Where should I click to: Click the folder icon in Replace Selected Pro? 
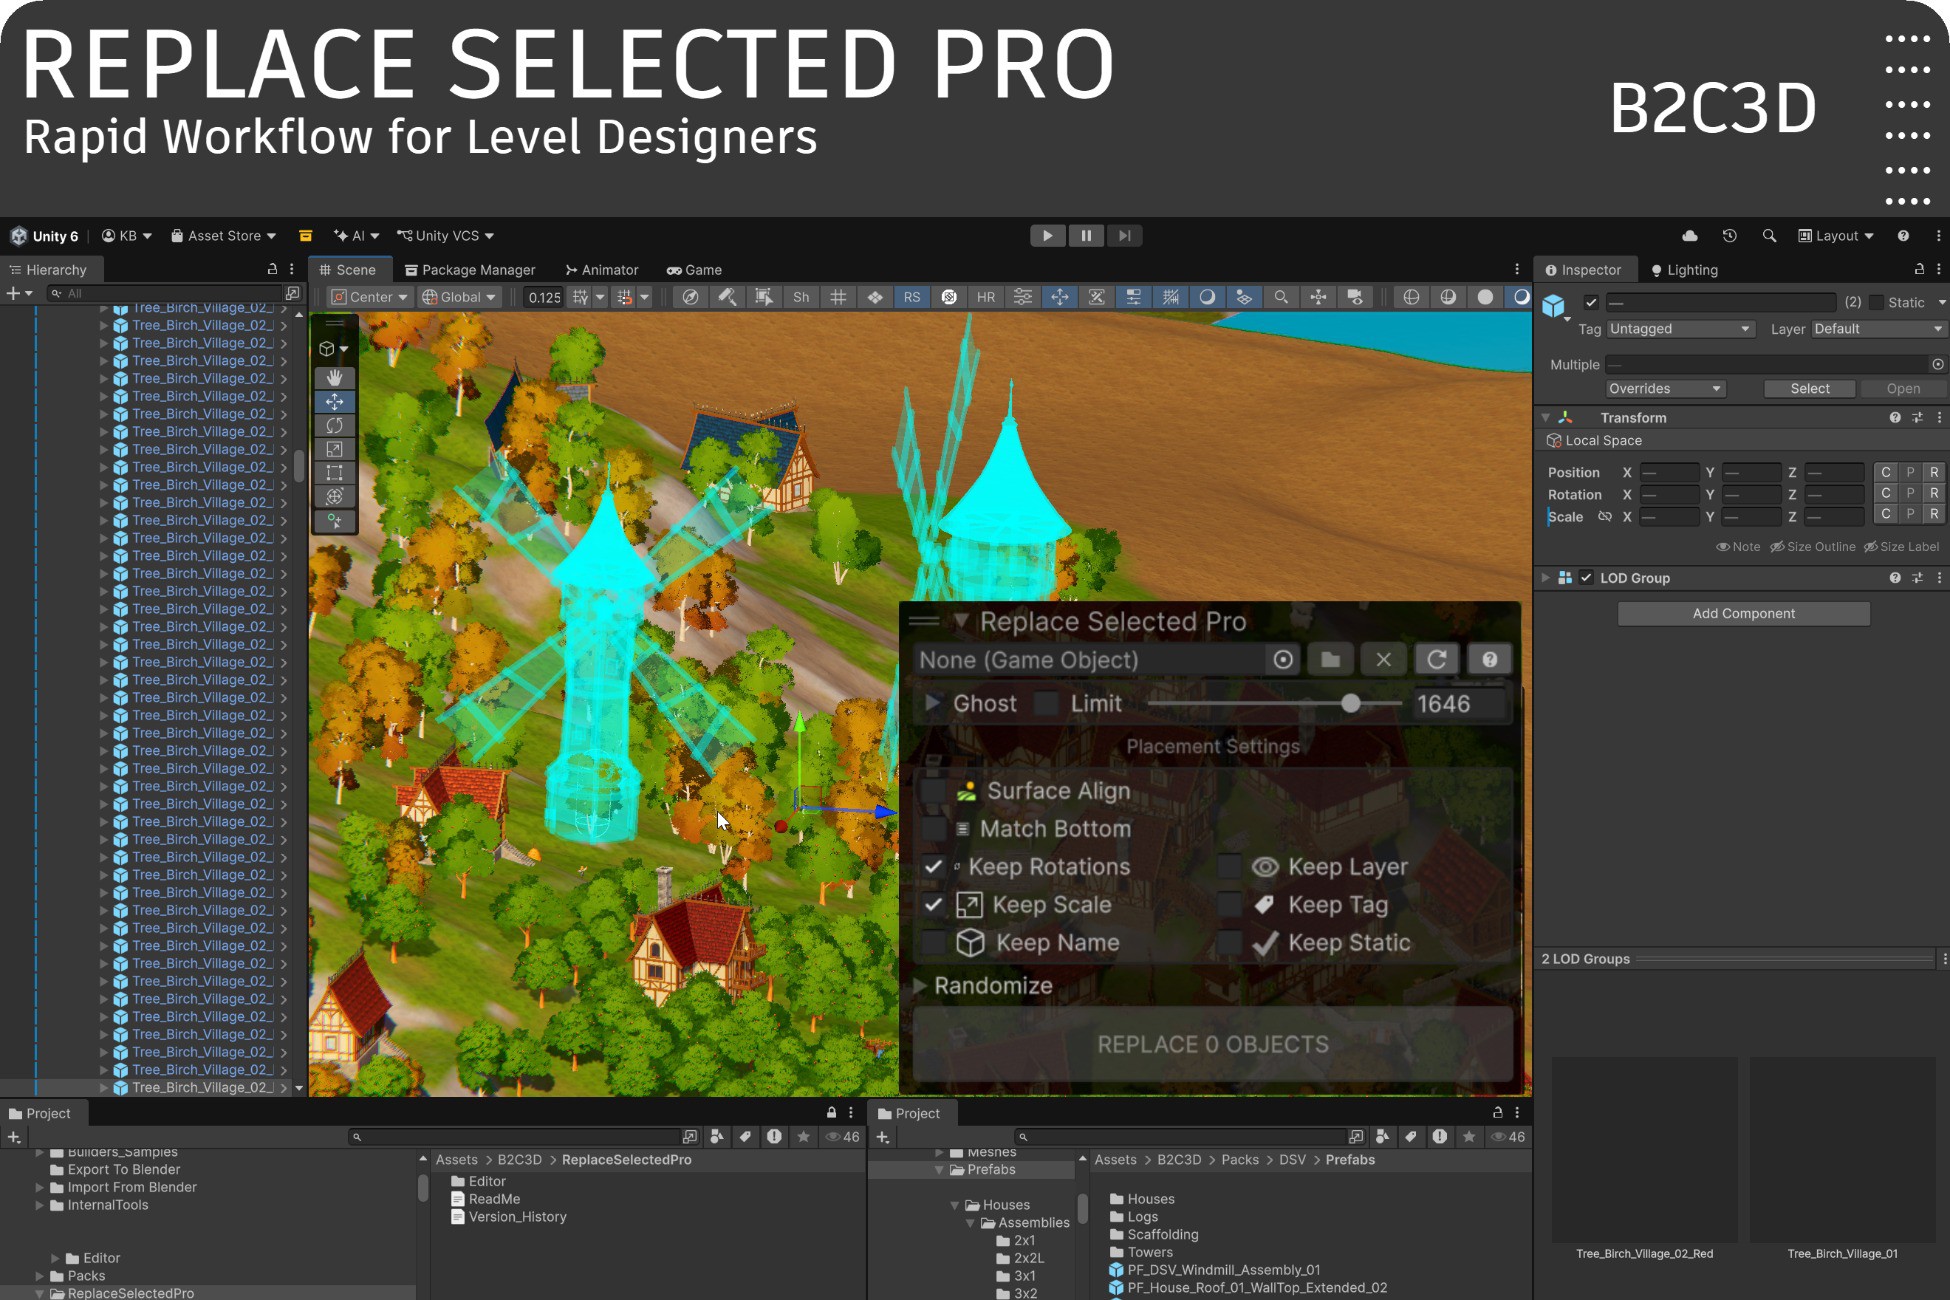click(x=1330, y=660)
